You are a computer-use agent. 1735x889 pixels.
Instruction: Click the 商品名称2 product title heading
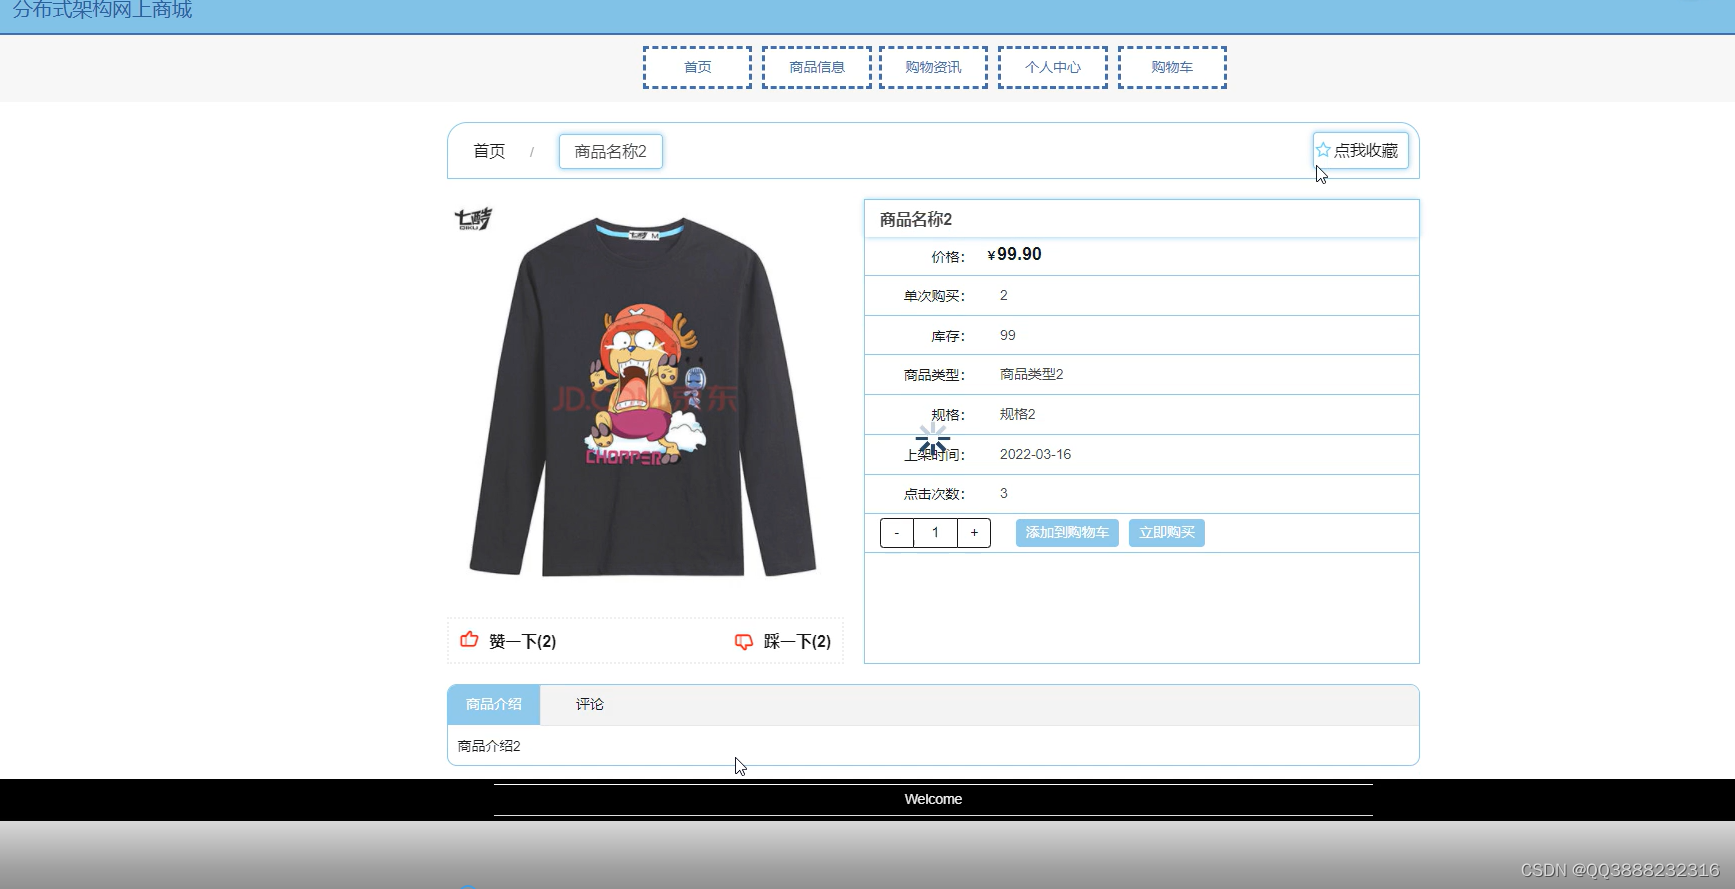[x=916, y=219]
